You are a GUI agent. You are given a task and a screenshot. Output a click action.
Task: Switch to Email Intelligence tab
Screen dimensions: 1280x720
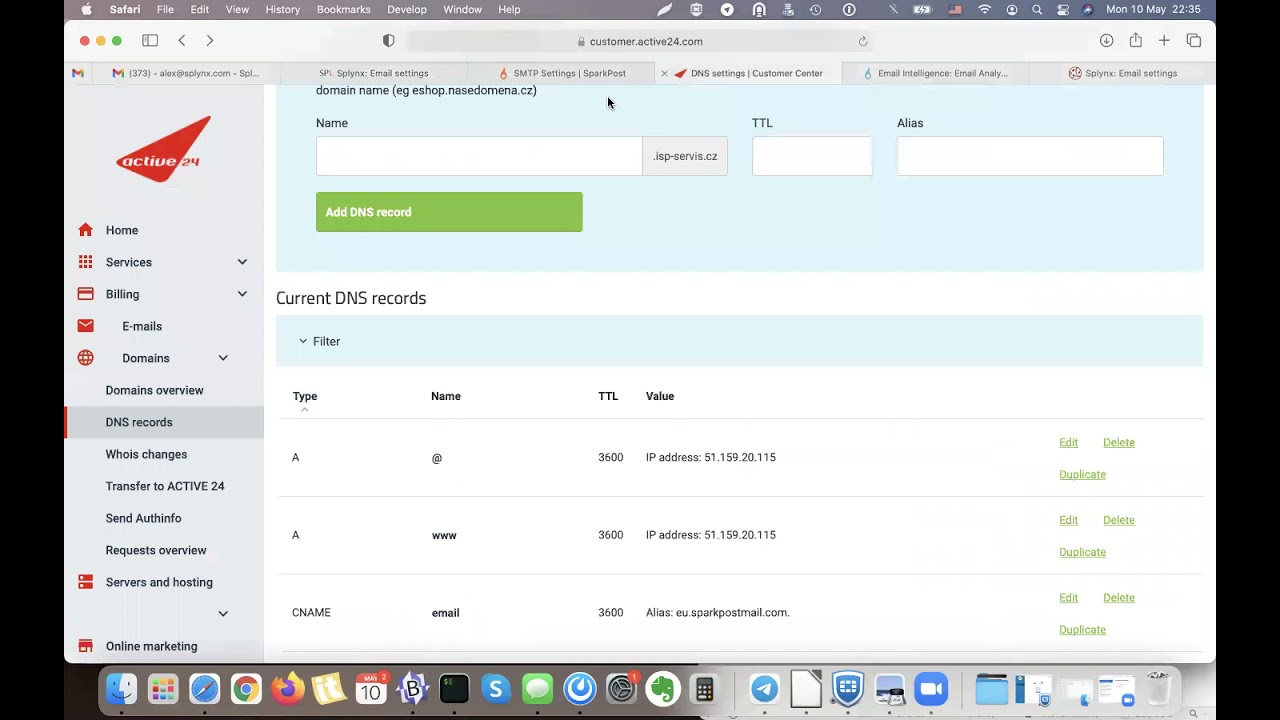tap(935, 73)
